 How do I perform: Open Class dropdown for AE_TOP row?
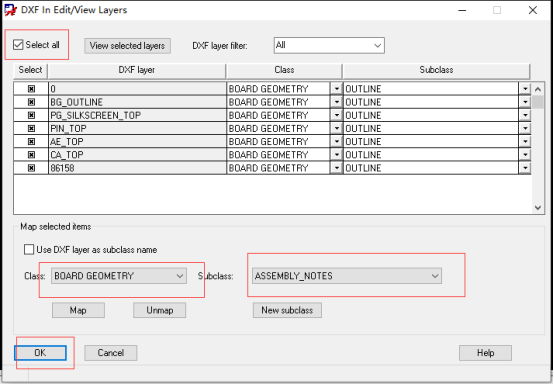point(336,142)
